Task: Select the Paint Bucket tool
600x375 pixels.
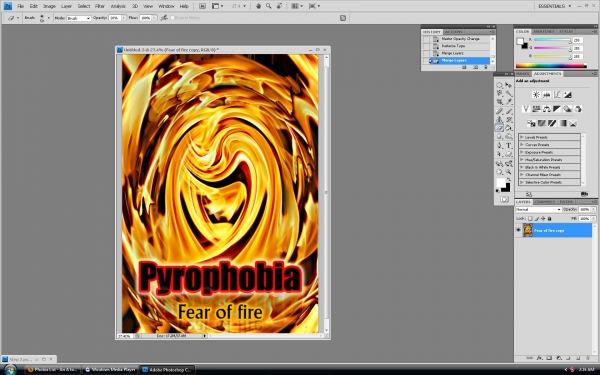Action: tap(509, 128)
